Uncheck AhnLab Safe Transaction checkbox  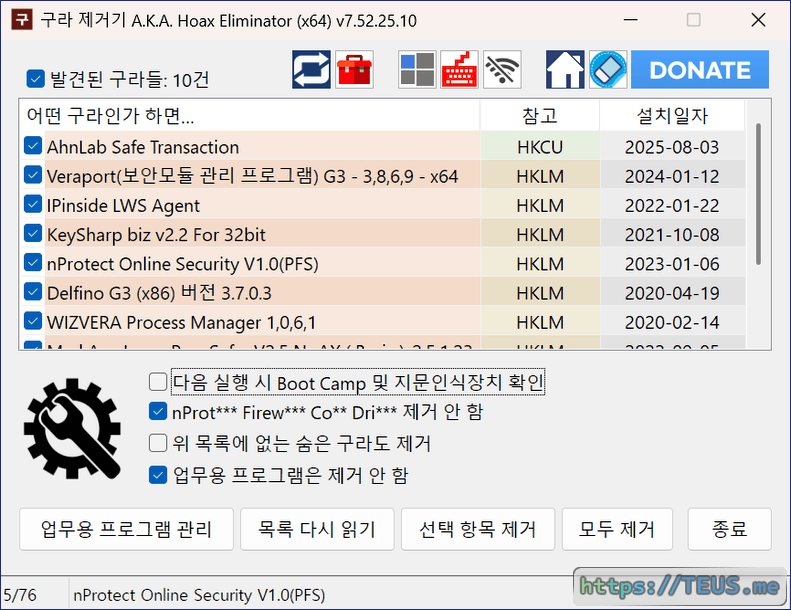point(33,146)
